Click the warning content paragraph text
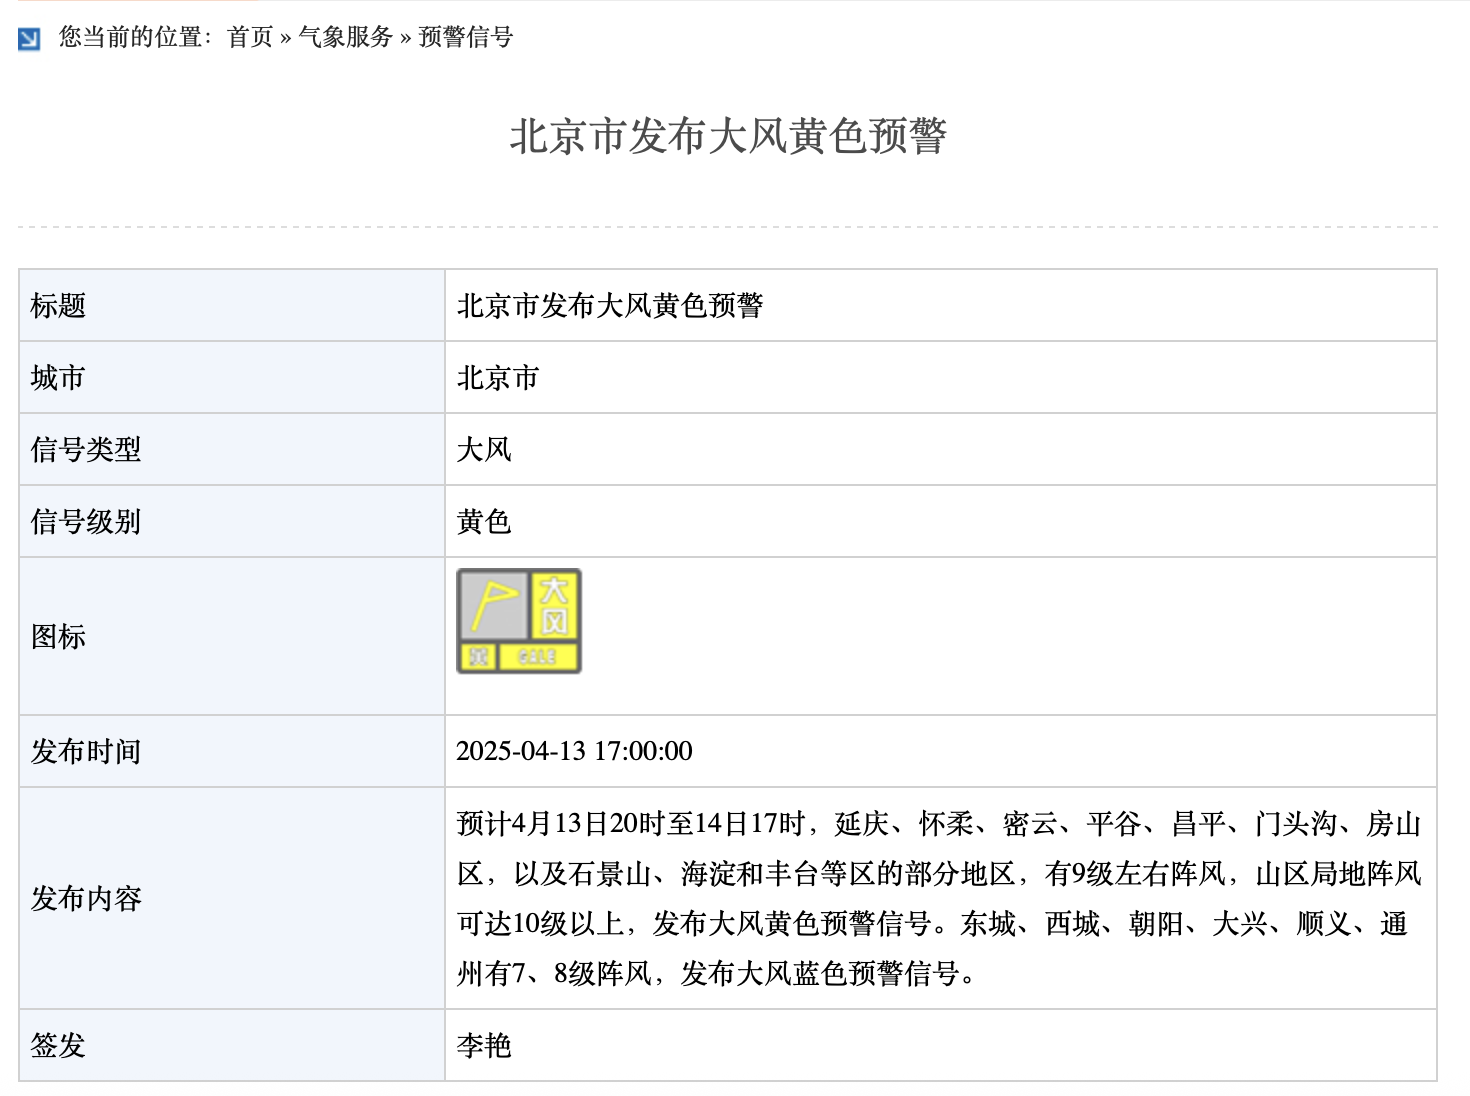 click(x=938, y=898)
